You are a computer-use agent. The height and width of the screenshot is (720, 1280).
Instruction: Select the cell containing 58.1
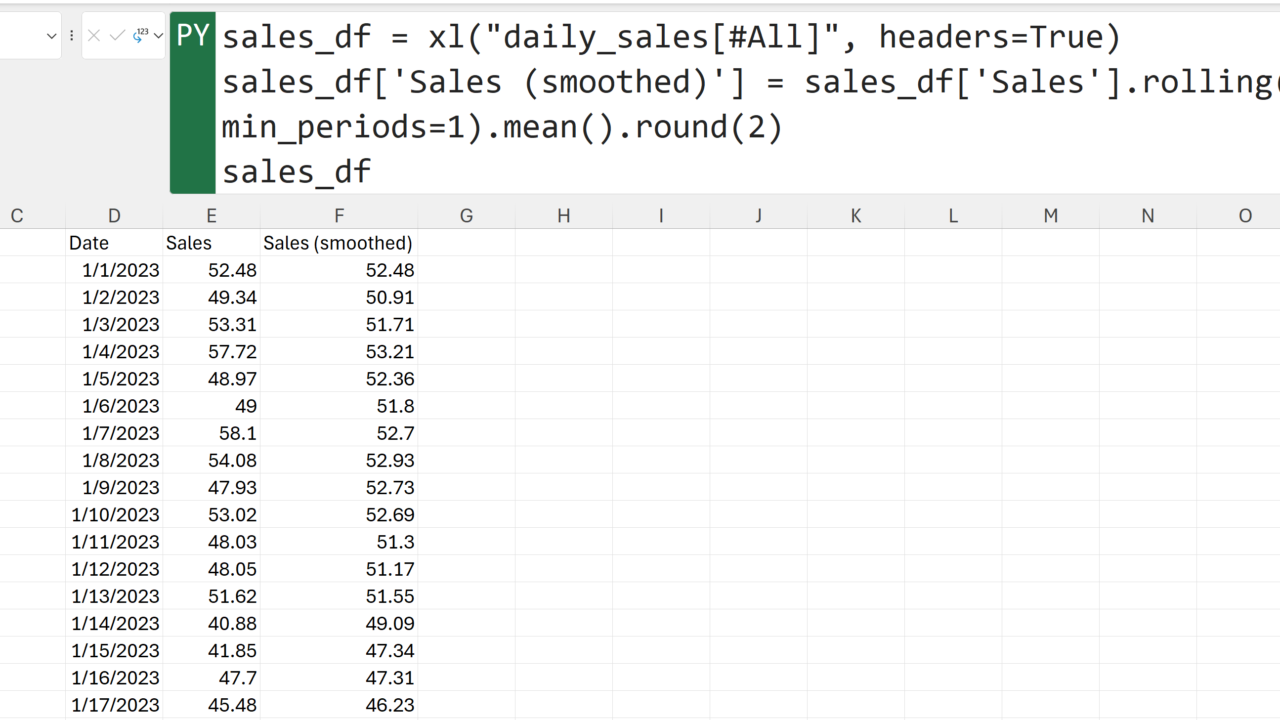coord(211,433)
